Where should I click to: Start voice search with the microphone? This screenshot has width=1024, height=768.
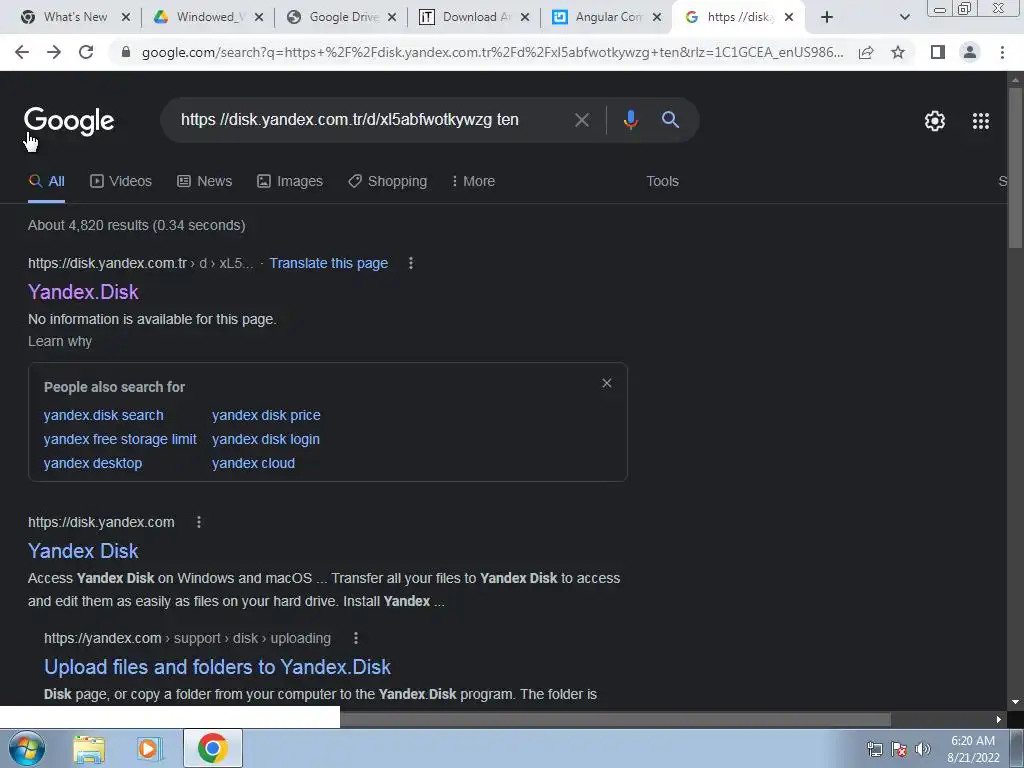click(630, 120)
